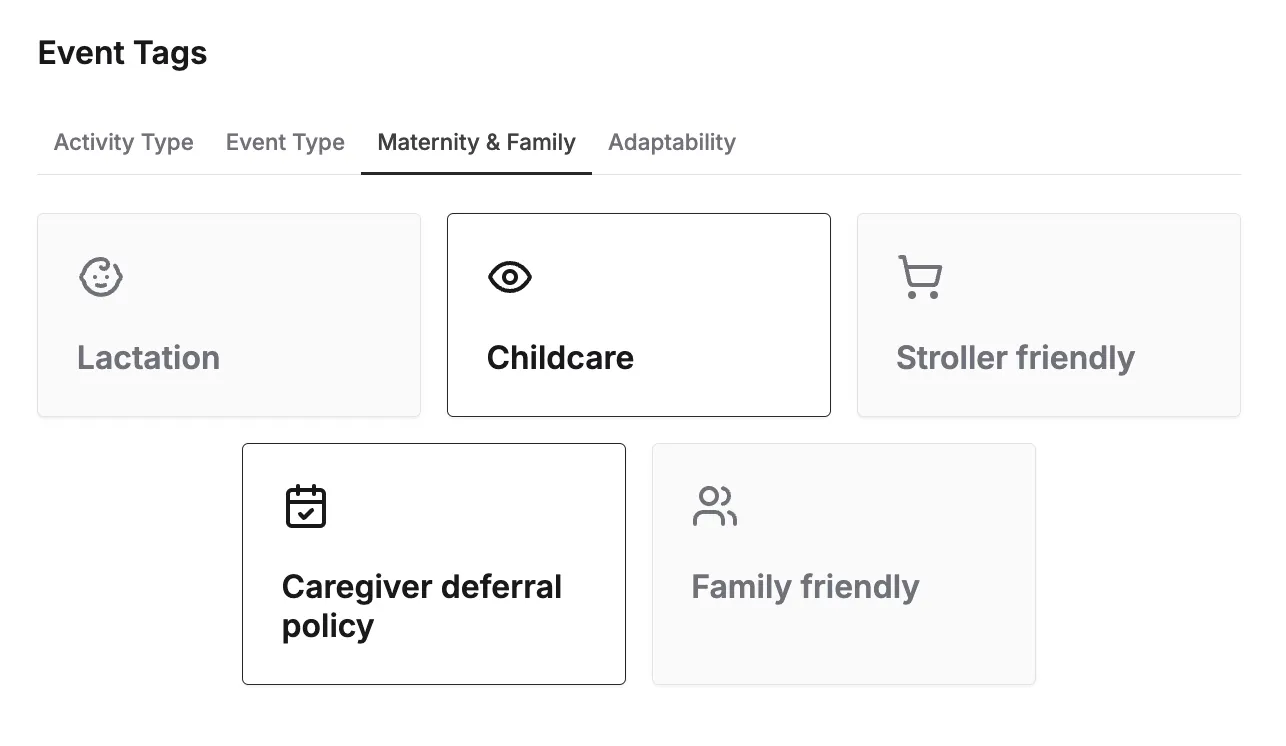Go to the Adaptability tab
The height and width of the screenshot is (746, 1286).
(x=672, y=142)
